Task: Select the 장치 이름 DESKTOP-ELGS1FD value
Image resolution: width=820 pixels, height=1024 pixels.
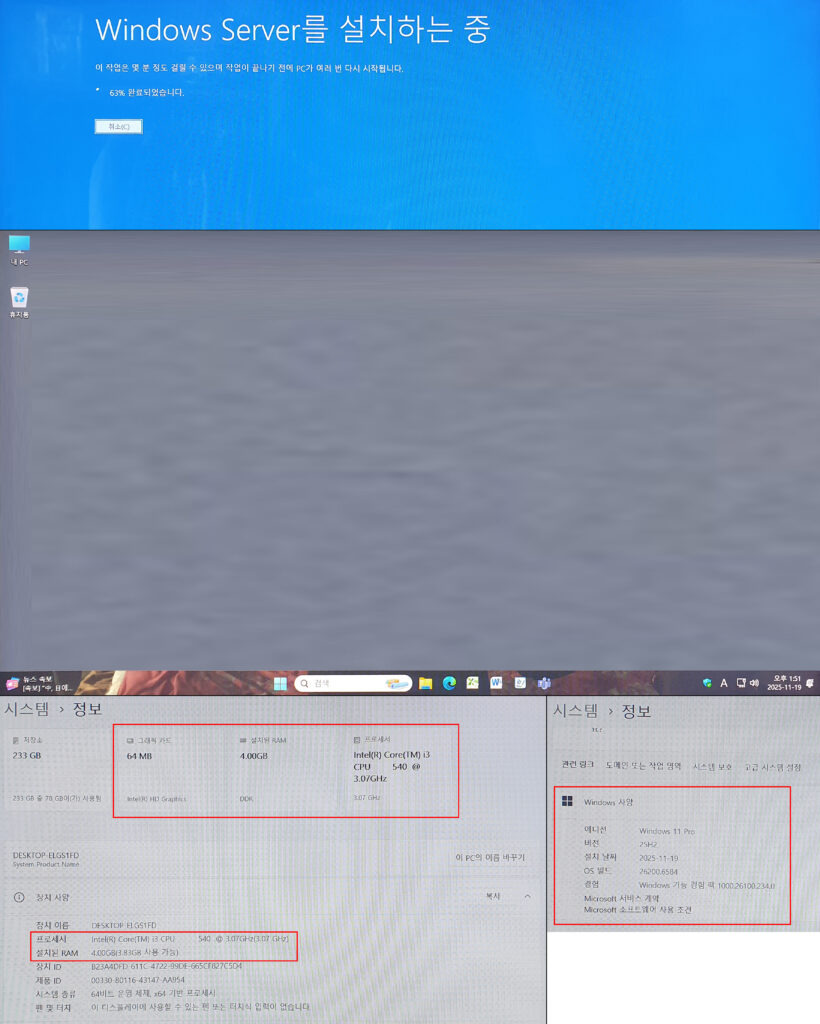Action: 123,925
